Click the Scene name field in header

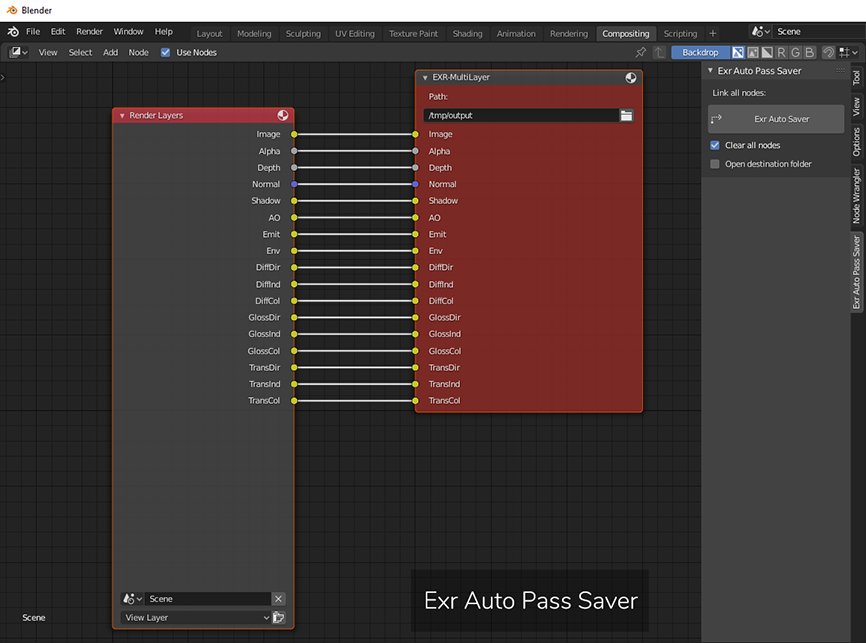point(819,31)
